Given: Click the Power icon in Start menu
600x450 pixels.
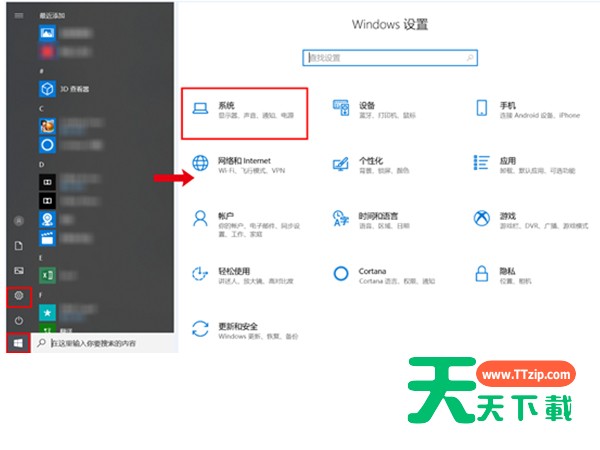Looking at the screenshot, I should (x=19, y=320).
